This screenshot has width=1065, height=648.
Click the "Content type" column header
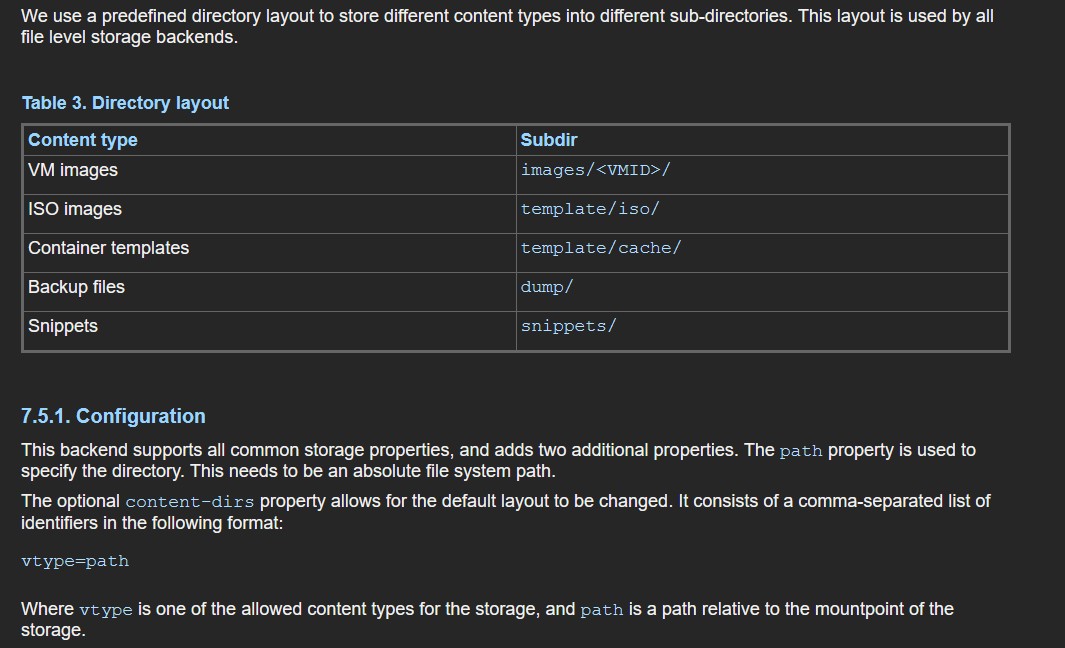(x=83, y=140)
